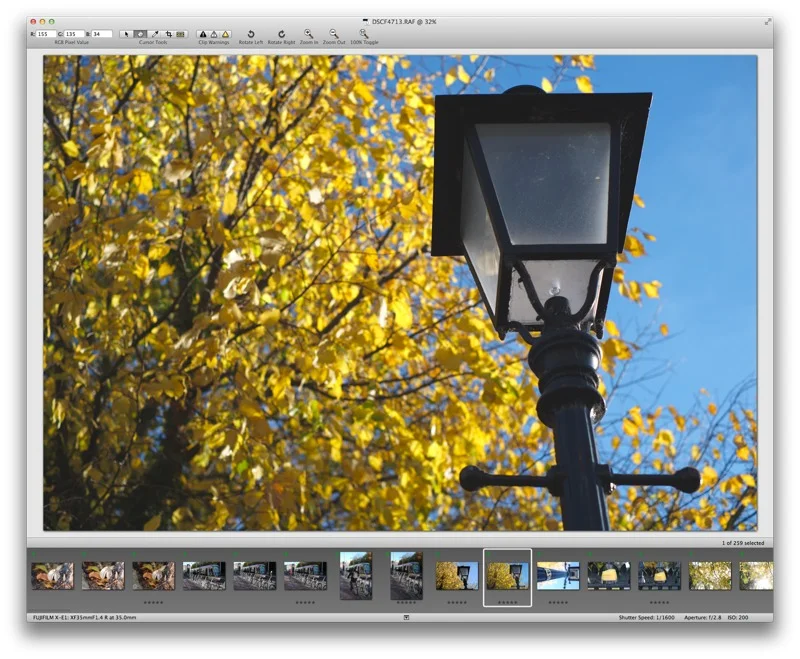800x659 pixels.
Task: Toggle the shadow clipping warning
Action: 205,32
